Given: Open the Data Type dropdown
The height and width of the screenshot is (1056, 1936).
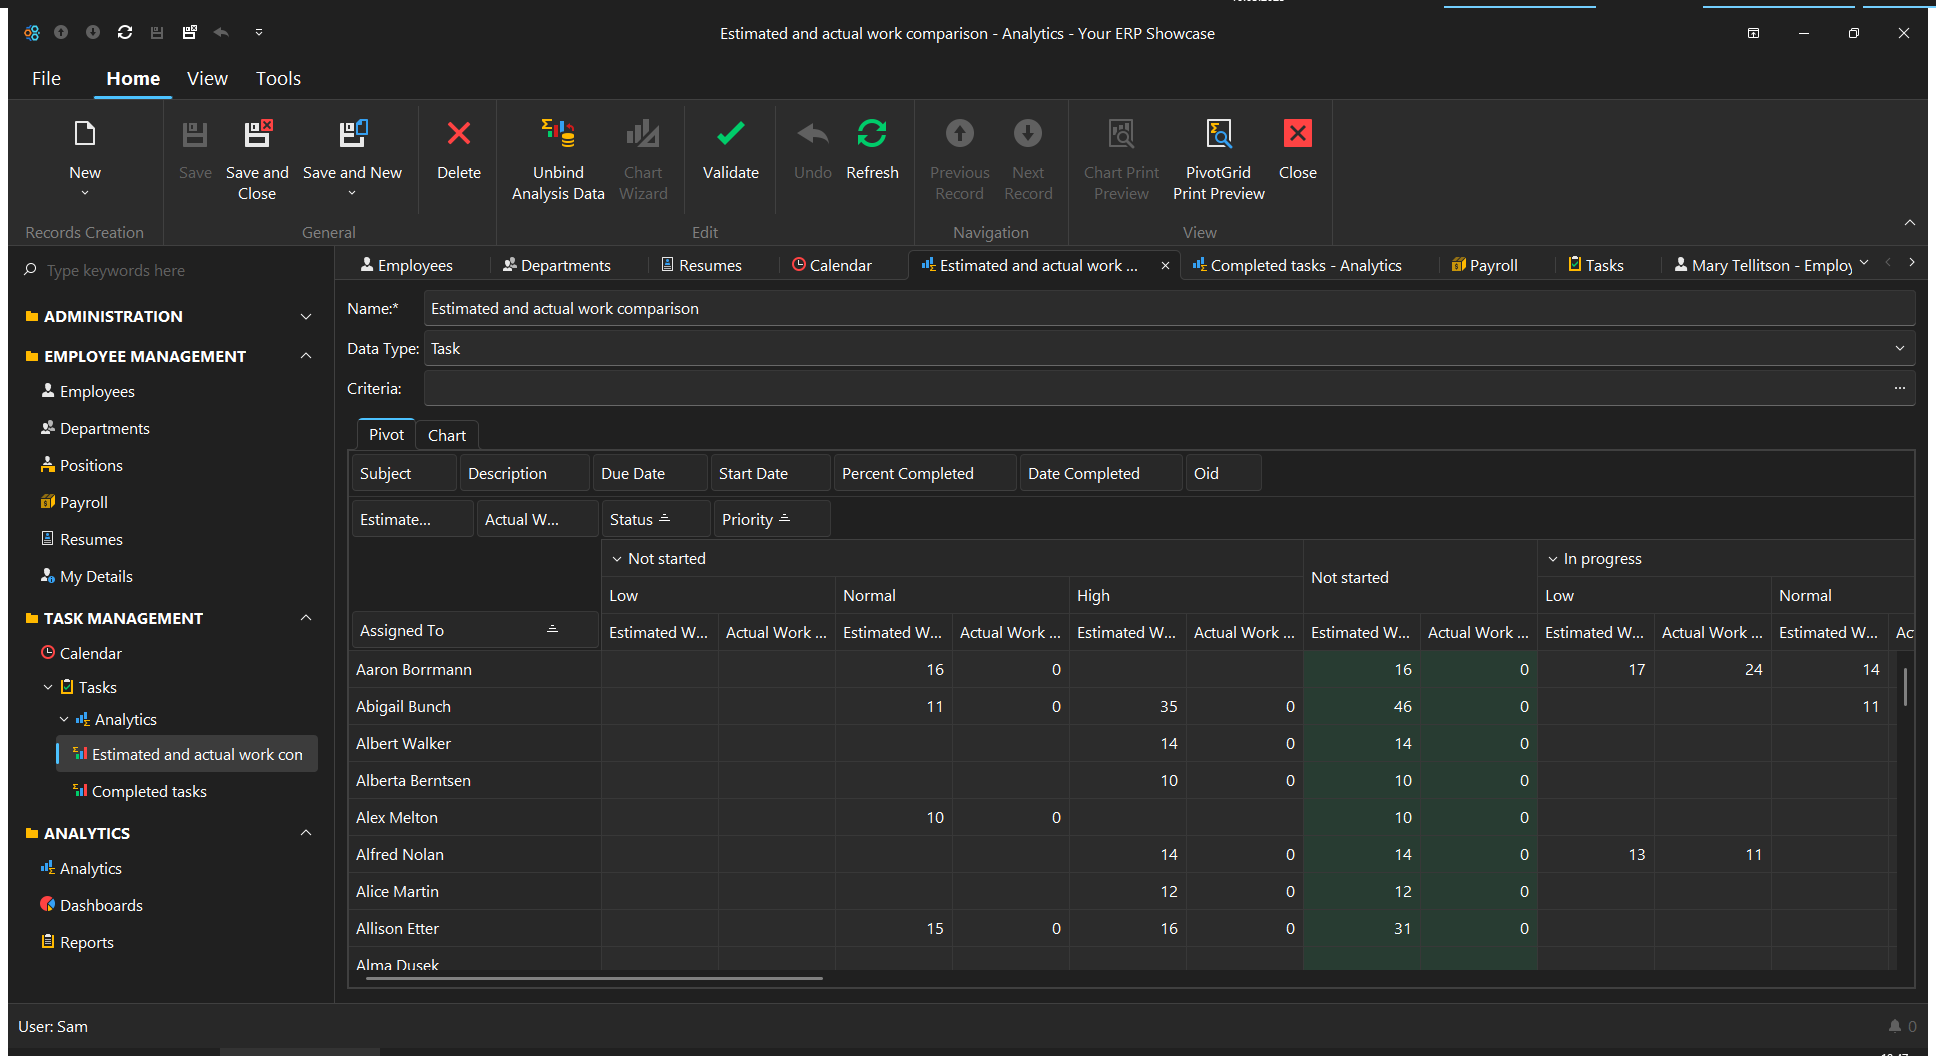Looking at the screenshot, I should coord(1899,349).
